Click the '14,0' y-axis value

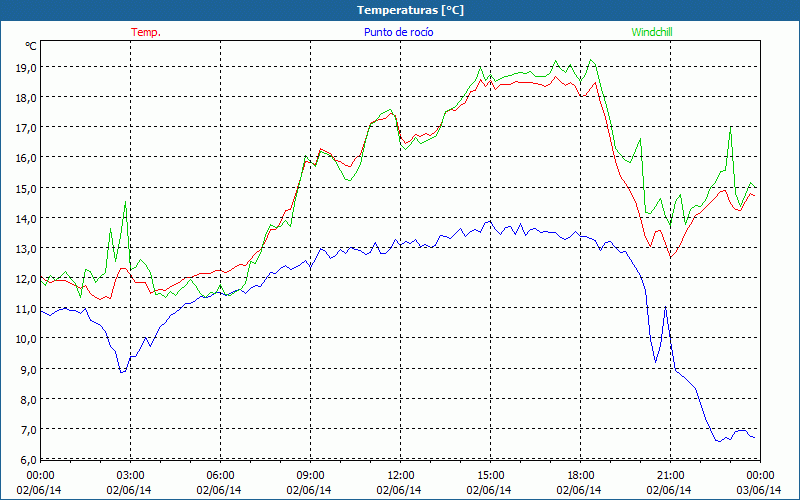click(26, 218)
